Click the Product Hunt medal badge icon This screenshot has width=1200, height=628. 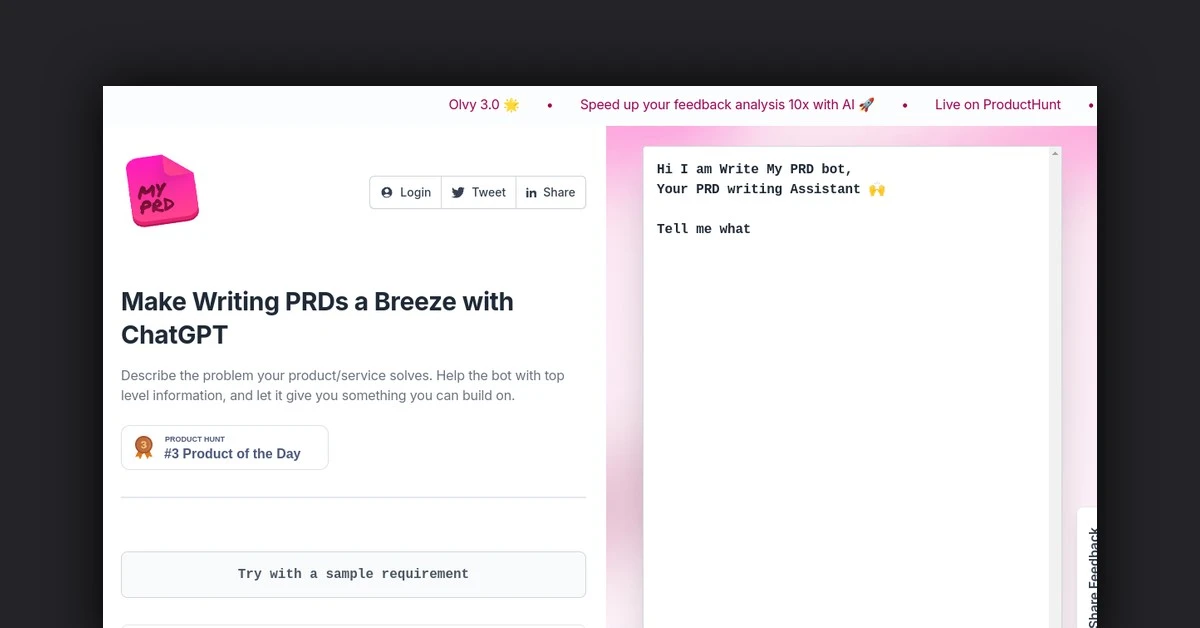pos(143,447)
